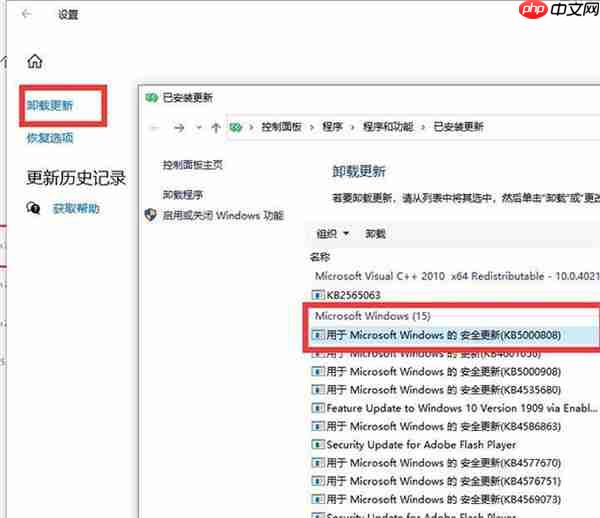The height and width of the screenshot is (518, 600).
Task: Select security update KB4535680 row
Action: tap(443, 390)
